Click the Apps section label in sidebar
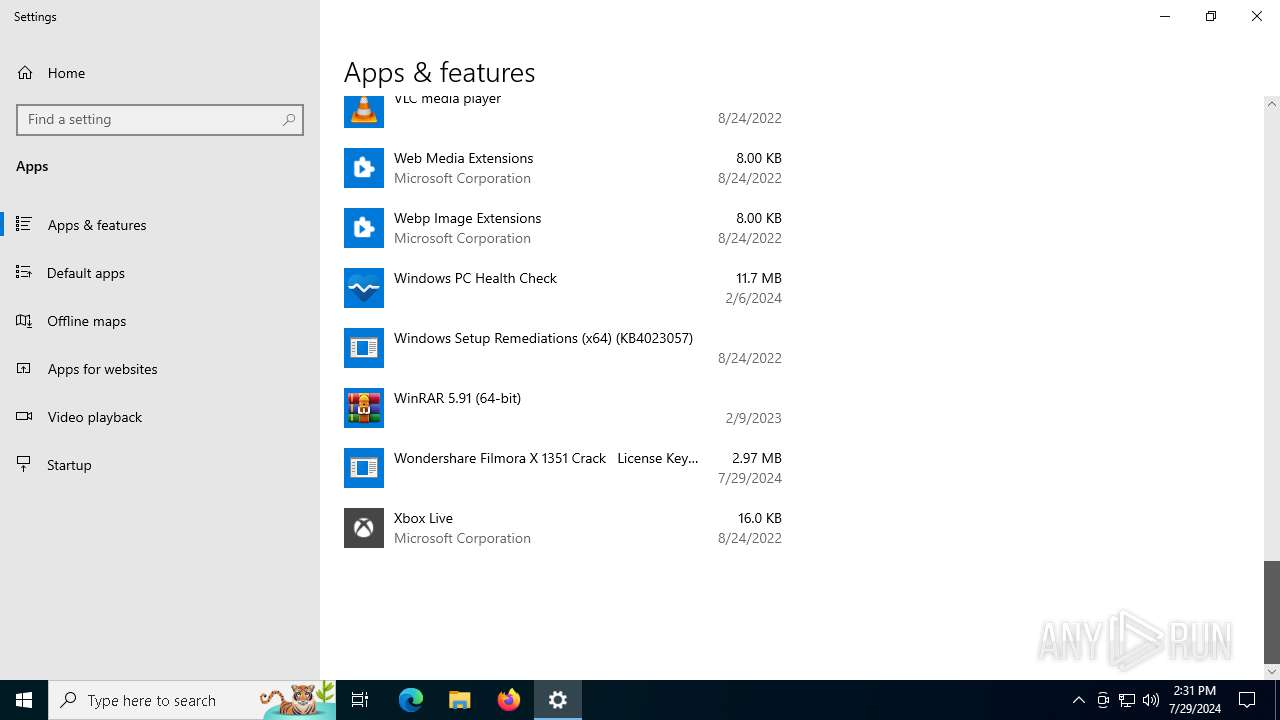 point(32,166)
